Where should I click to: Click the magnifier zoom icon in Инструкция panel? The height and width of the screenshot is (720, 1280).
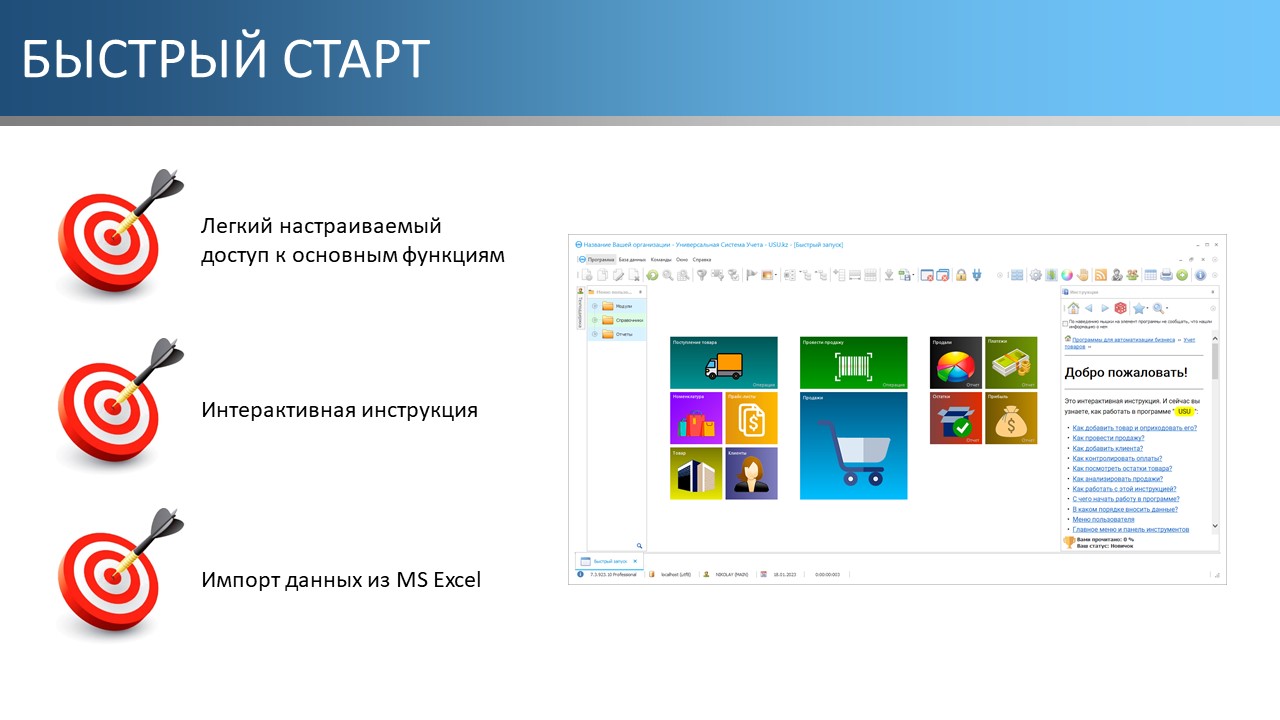point(1158,307)
